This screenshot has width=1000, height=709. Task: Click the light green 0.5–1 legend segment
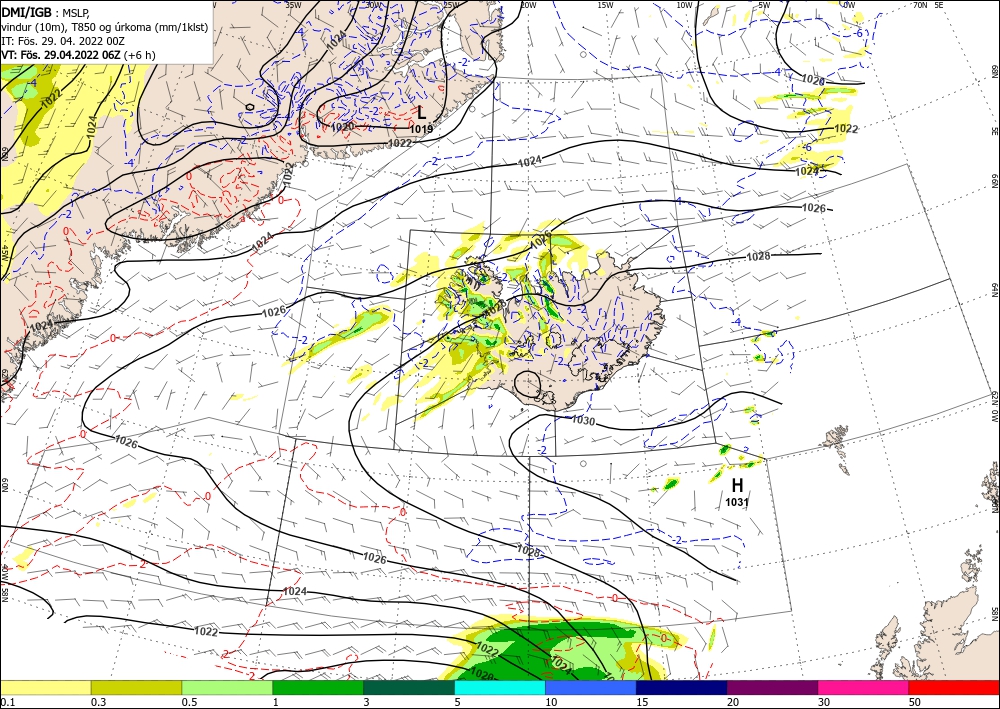click(x=227, y=687)
